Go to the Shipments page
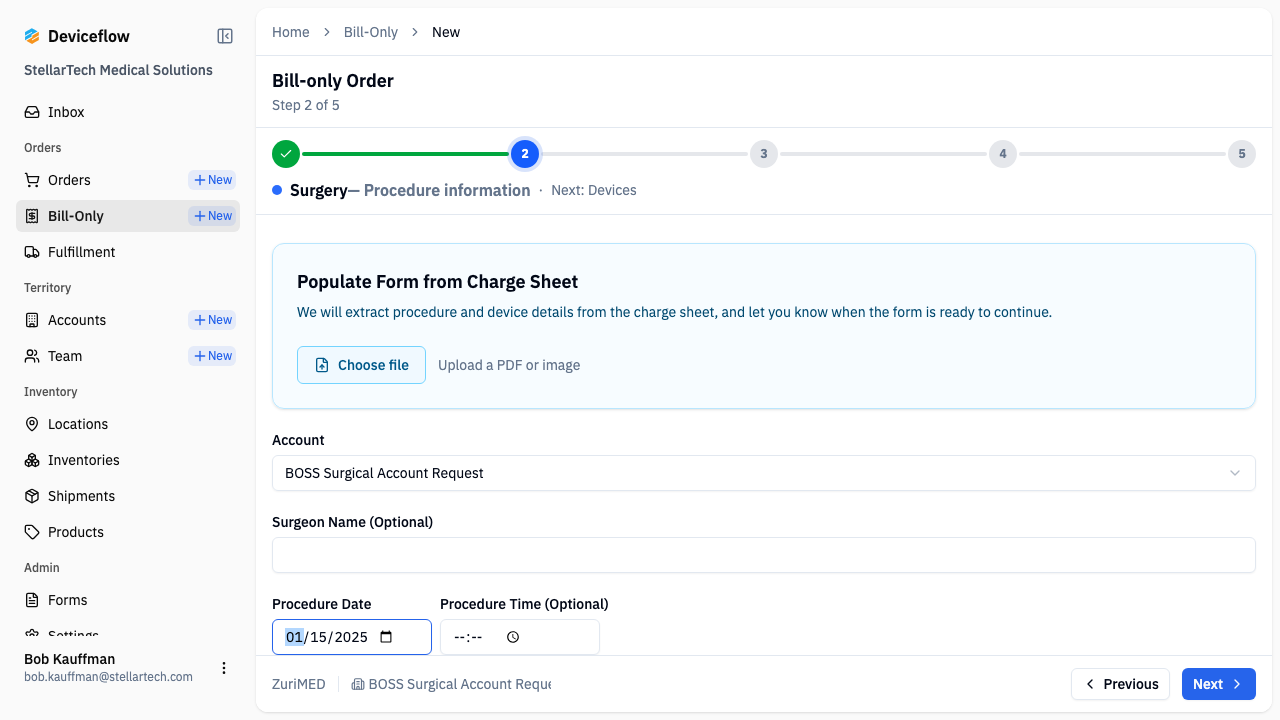The image size is (1280, 720). [128, 496]
